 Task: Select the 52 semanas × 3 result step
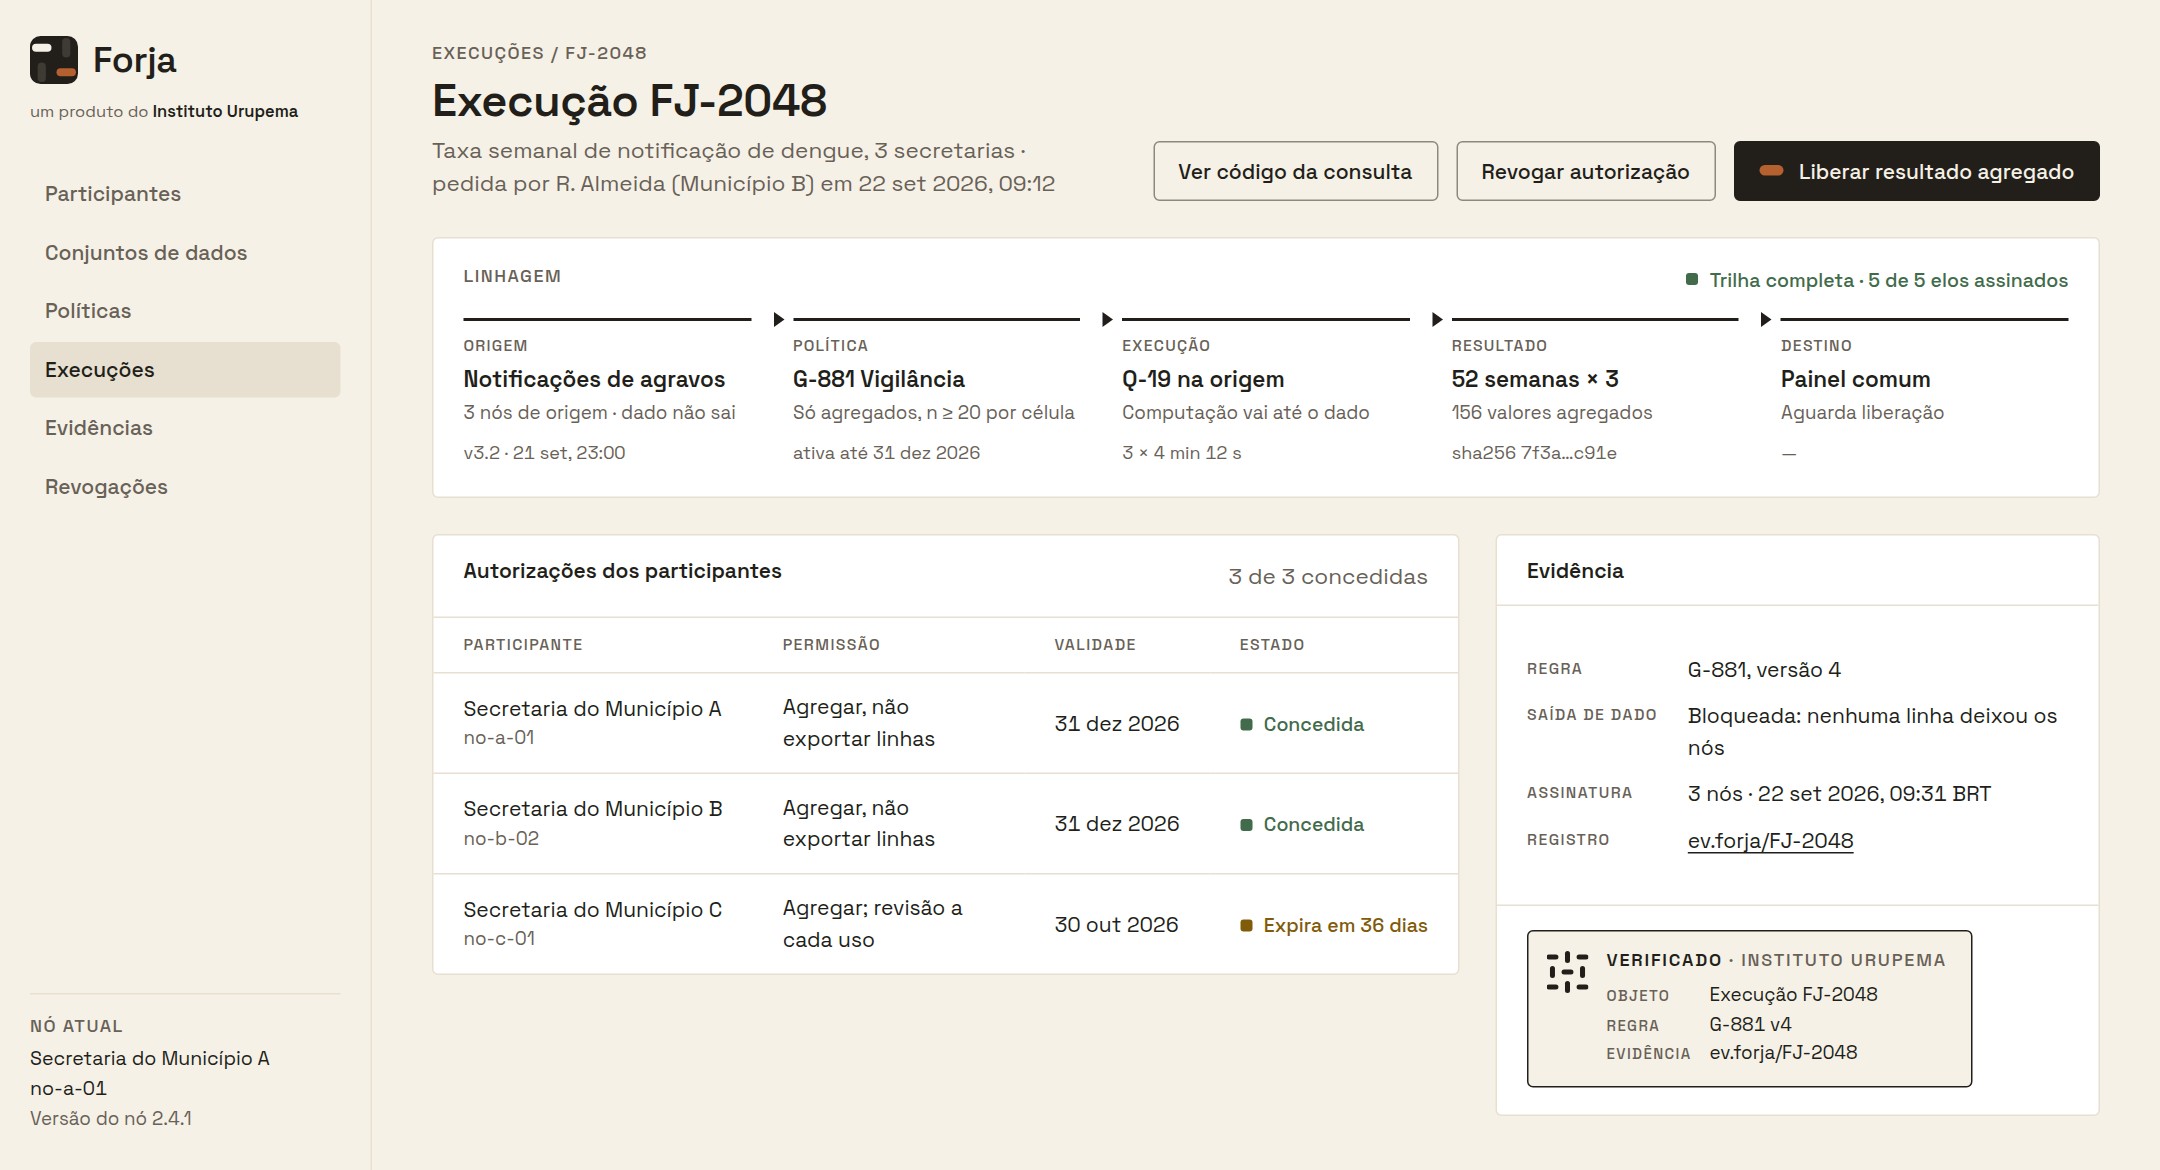(x=1595, y=390)
